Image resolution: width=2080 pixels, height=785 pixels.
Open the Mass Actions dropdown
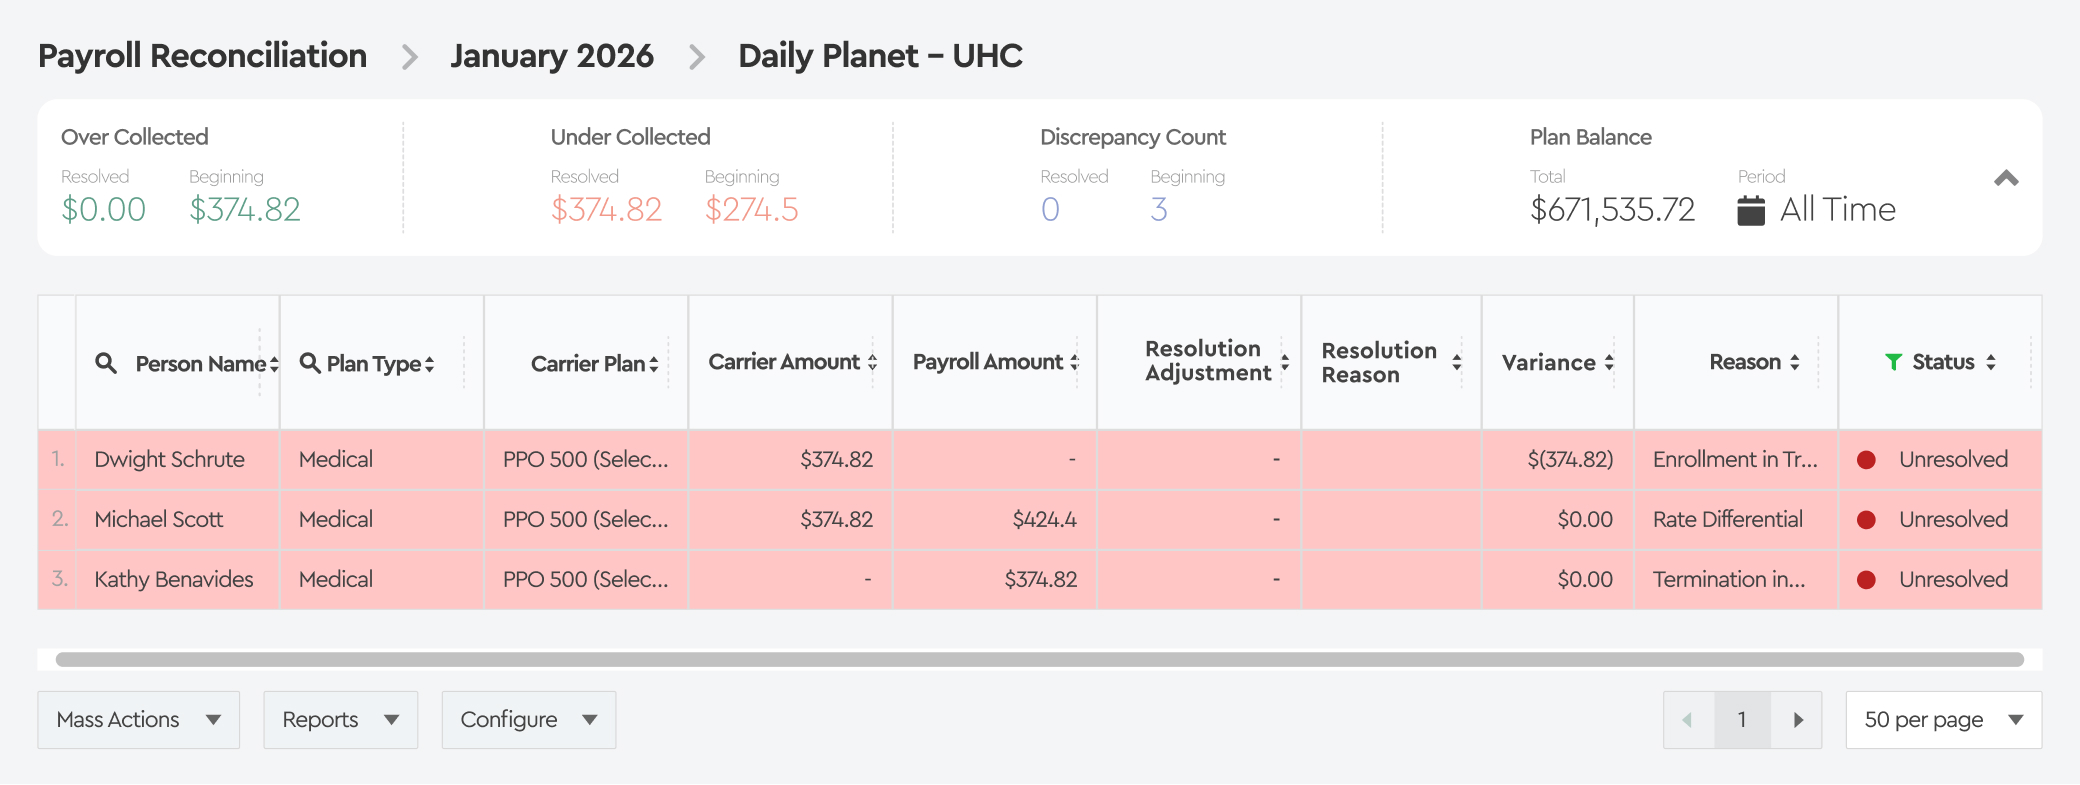pyautogui.click(x=138, y=720)
